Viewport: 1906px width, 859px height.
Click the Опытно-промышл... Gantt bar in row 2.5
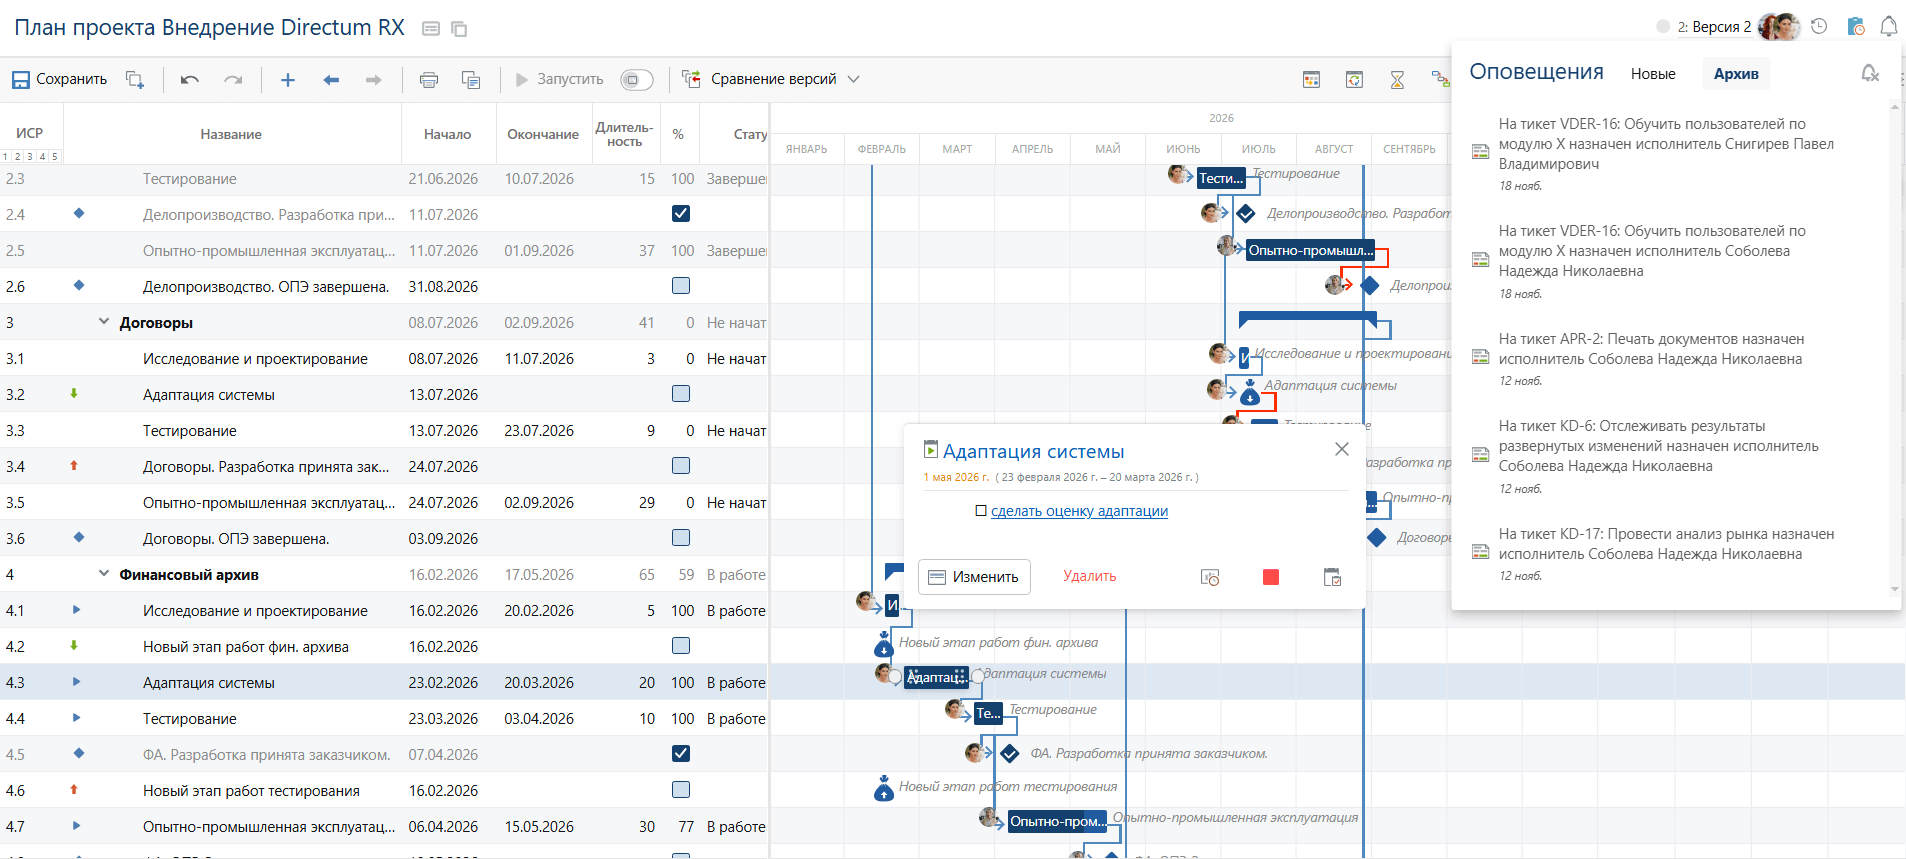point(1309,250)
